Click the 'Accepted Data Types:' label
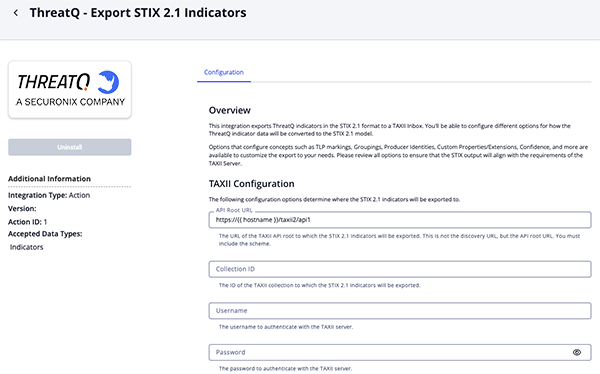The width and height of the screenshot is (600, 374). point(45,234)
